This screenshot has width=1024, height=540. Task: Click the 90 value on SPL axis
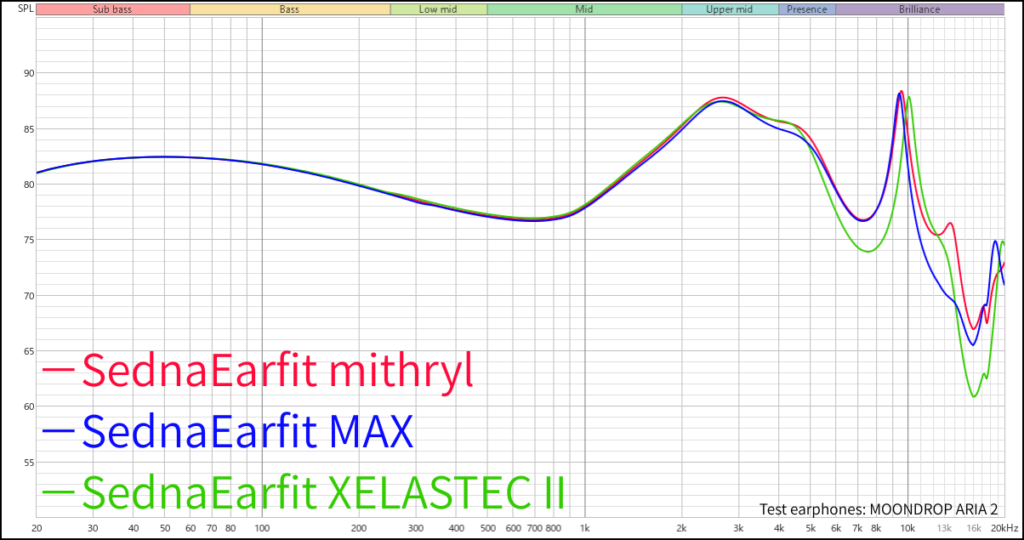(26, 73)
